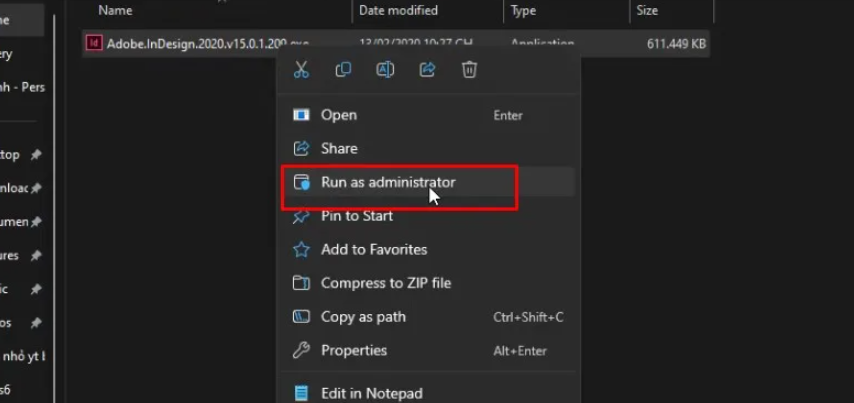The width and height of the screenshot is (854, 403).
Task: Click the Share menu entry
Action: coord(339,148)
